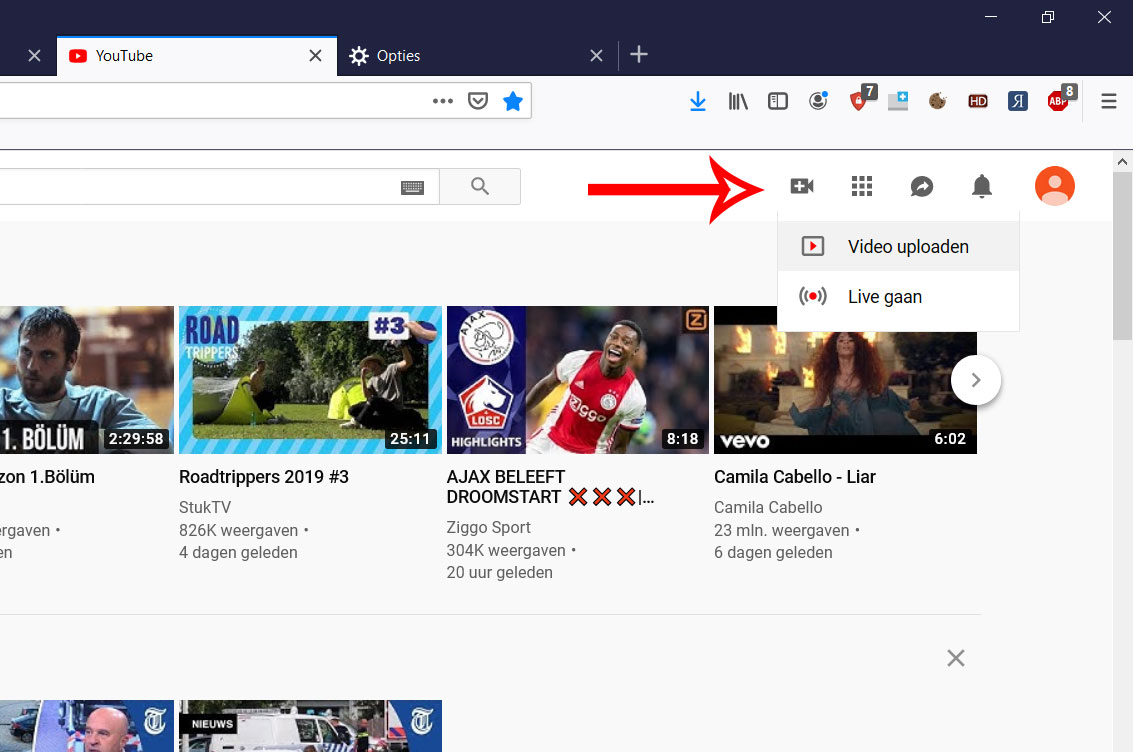Restore down the Firefox window
Viewport: 1133px width, 752px height.
1047,17
